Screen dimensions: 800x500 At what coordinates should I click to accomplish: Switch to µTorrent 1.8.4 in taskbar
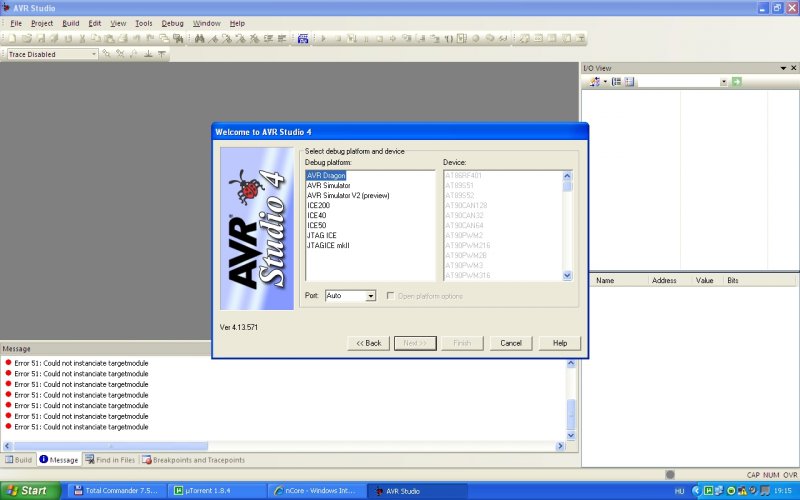pos(217,491)
